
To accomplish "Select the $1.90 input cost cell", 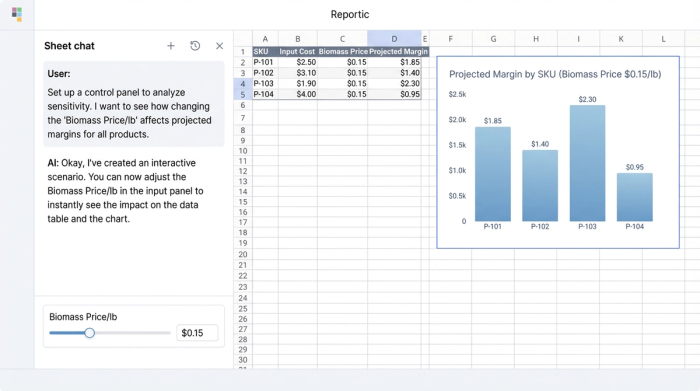I will click(x=298, y=83).
